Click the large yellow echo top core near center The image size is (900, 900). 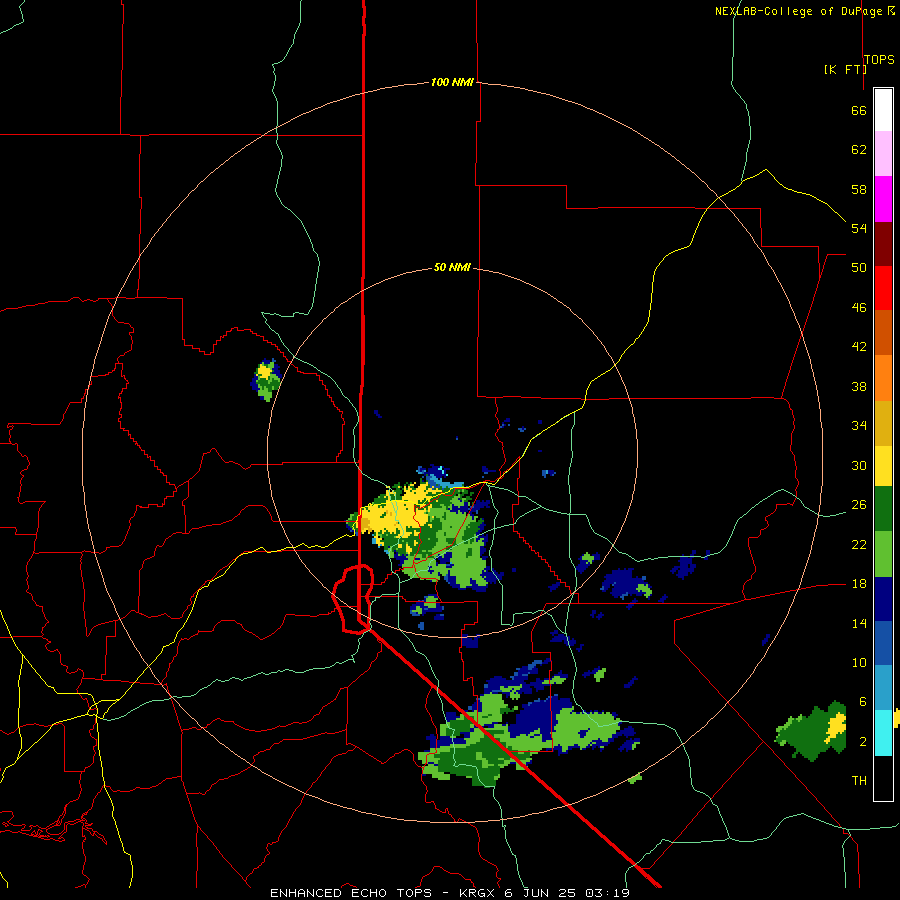click(395, 515)
